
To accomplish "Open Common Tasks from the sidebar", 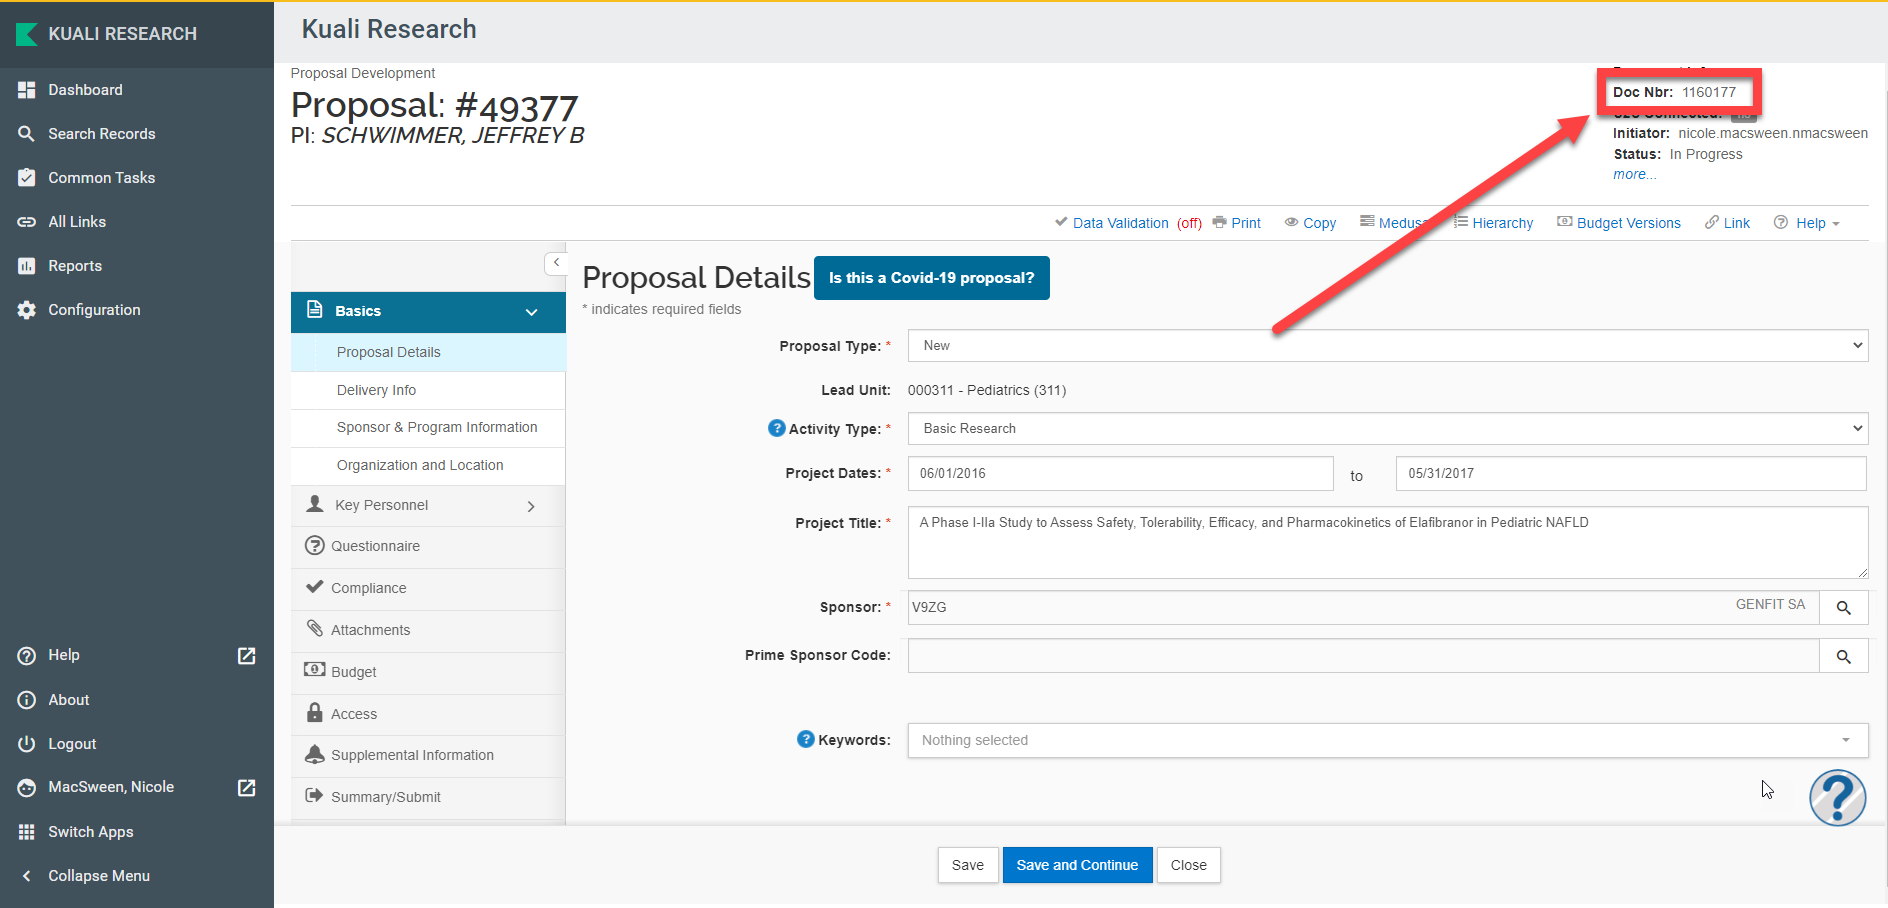I will point(101,177).
